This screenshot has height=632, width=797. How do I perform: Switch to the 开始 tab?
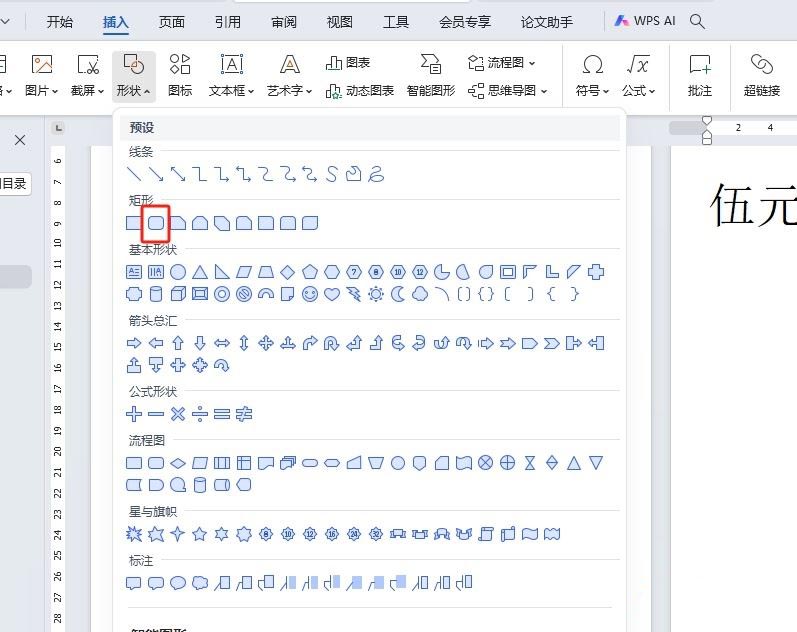point(59,22)
